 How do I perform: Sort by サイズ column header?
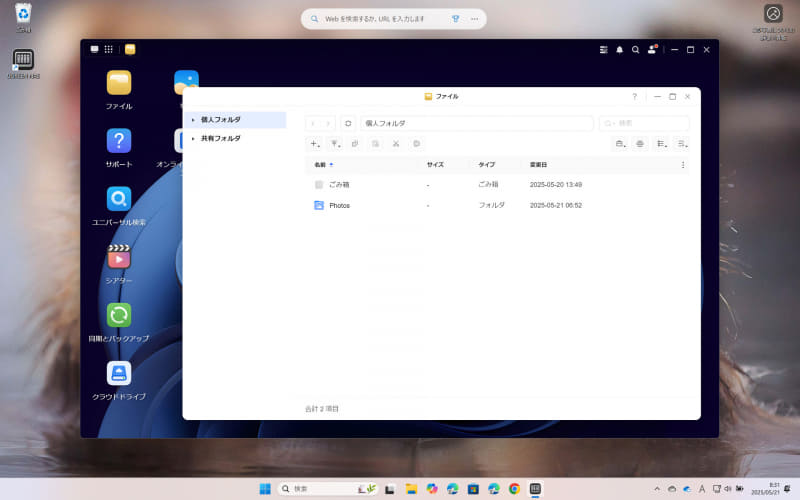[435, 165]
